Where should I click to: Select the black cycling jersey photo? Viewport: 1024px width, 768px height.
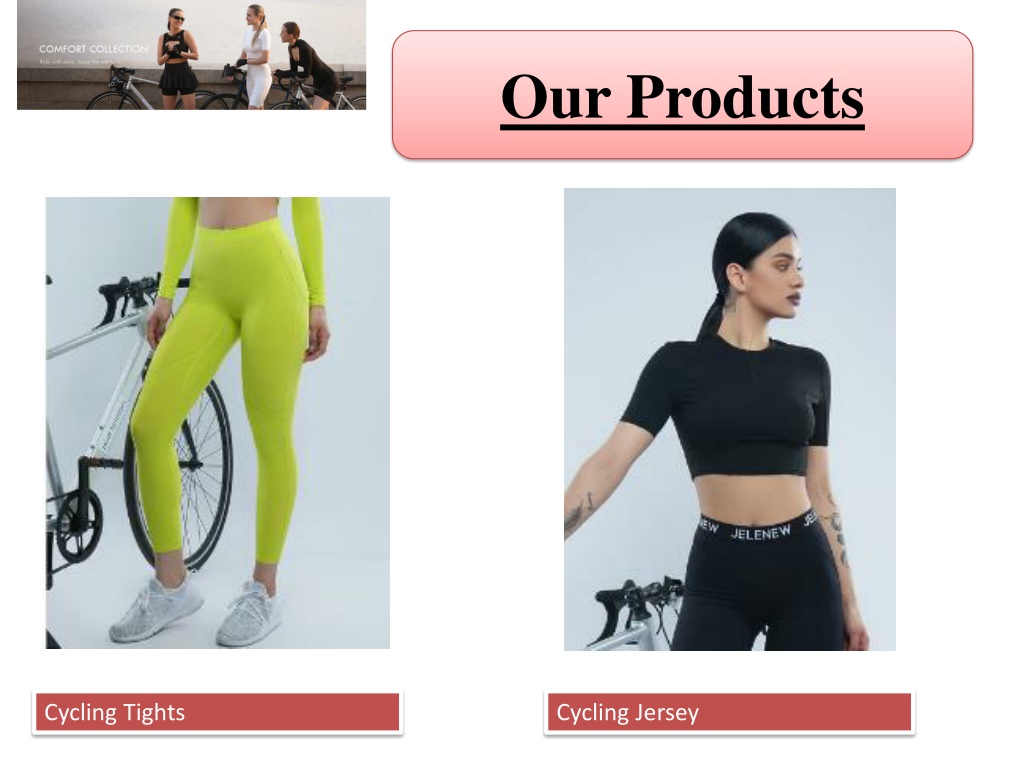(729, 419)
